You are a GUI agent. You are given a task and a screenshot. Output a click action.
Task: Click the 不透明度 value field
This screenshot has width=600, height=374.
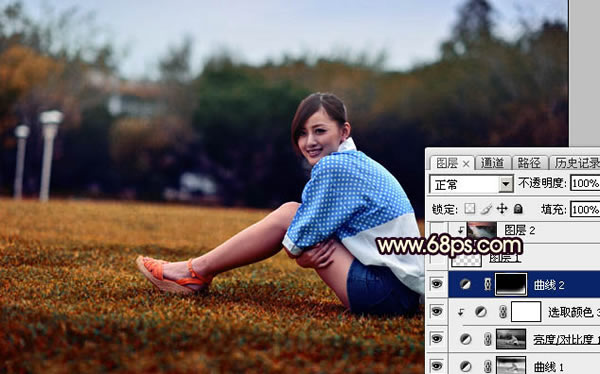pos(585,183)
